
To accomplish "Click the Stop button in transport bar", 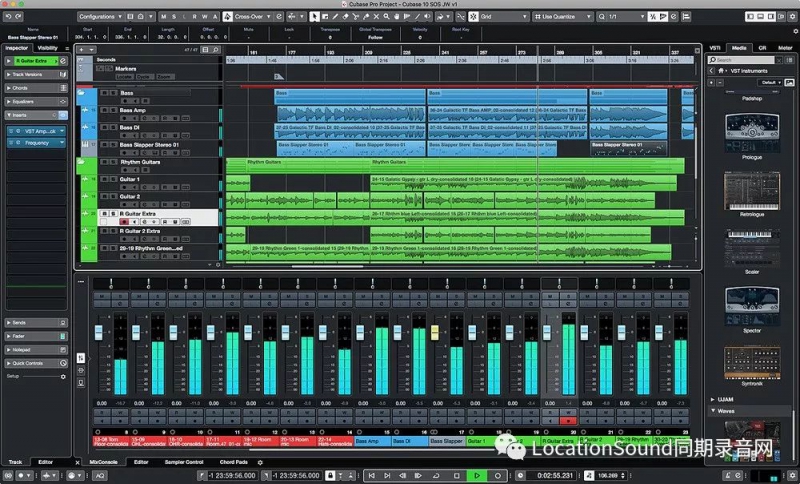I will point(457,475).
